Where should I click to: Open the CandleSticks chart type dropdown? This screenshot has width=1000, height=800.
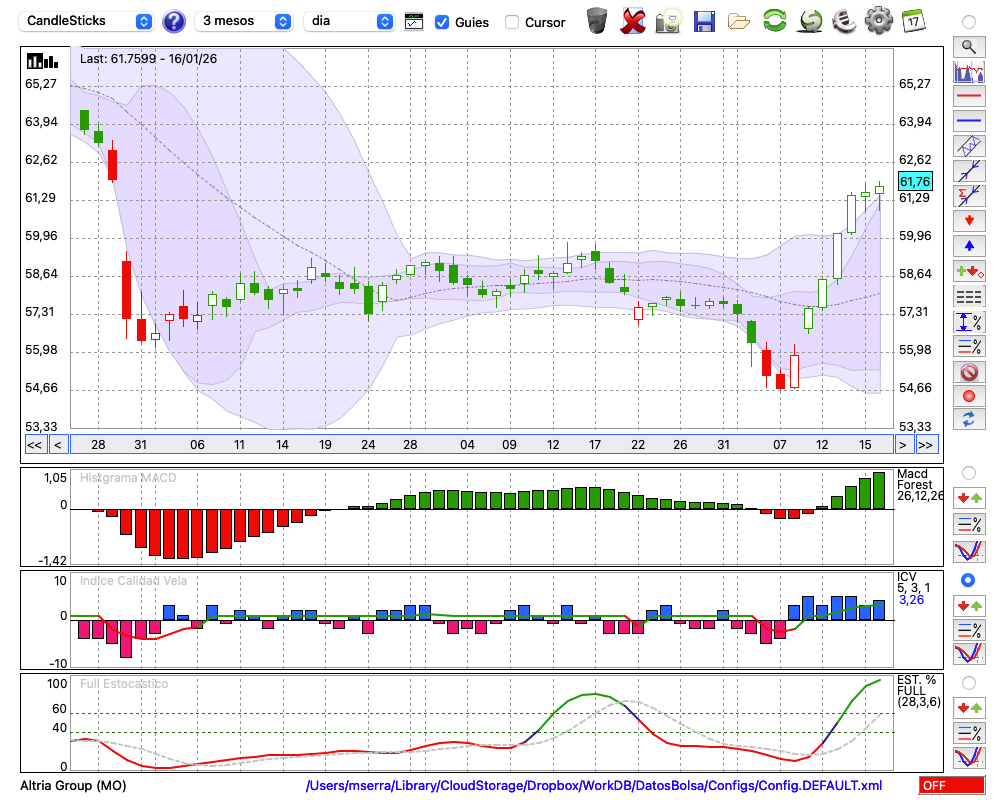point(87,21)
